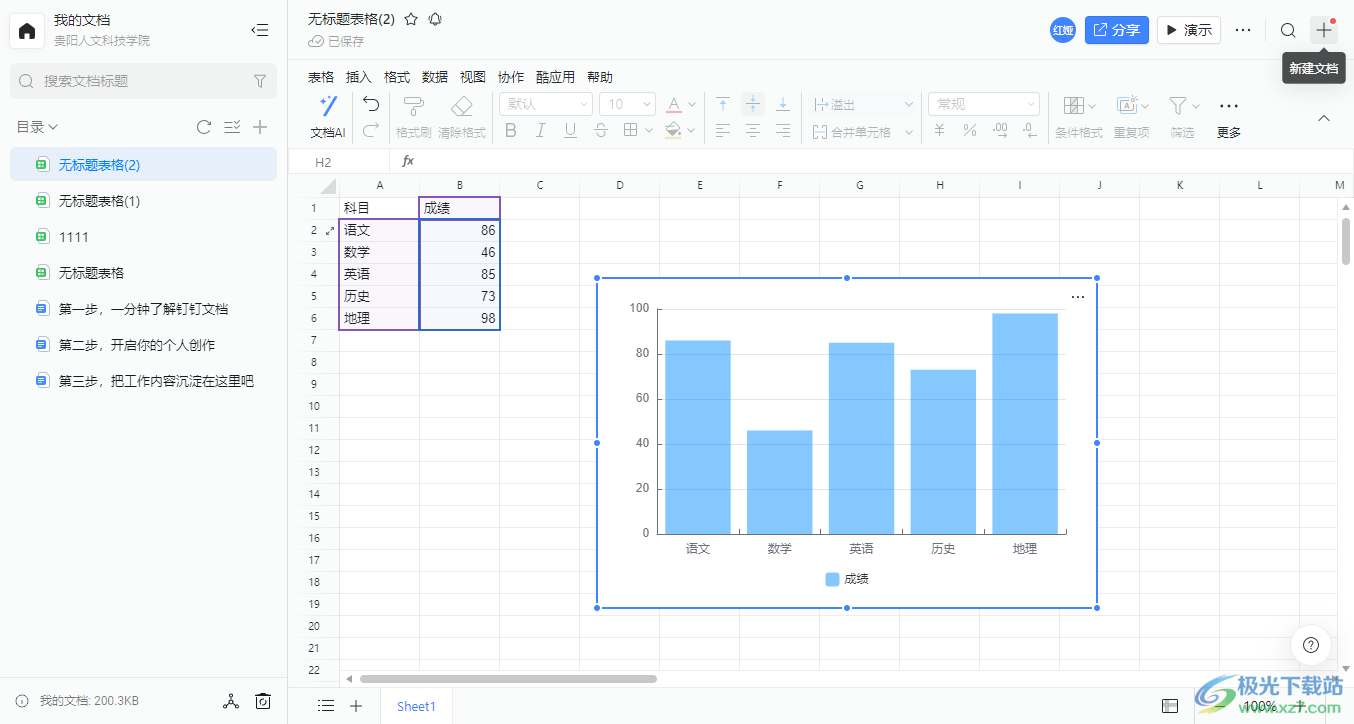1354x724 pixels.
Task: Open 条件格式 conditional formatting
Action: click(1079, 116)
